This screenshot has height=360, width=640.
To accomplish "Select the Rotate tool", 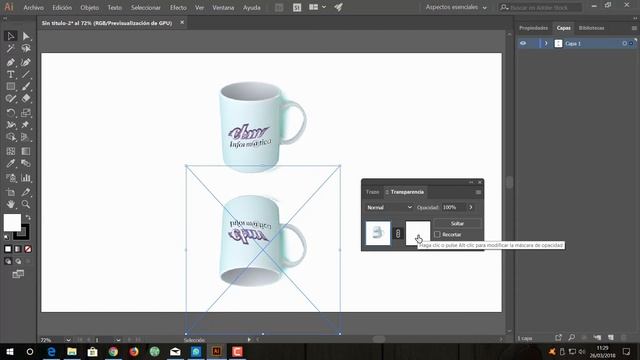I will pos(11,112).
